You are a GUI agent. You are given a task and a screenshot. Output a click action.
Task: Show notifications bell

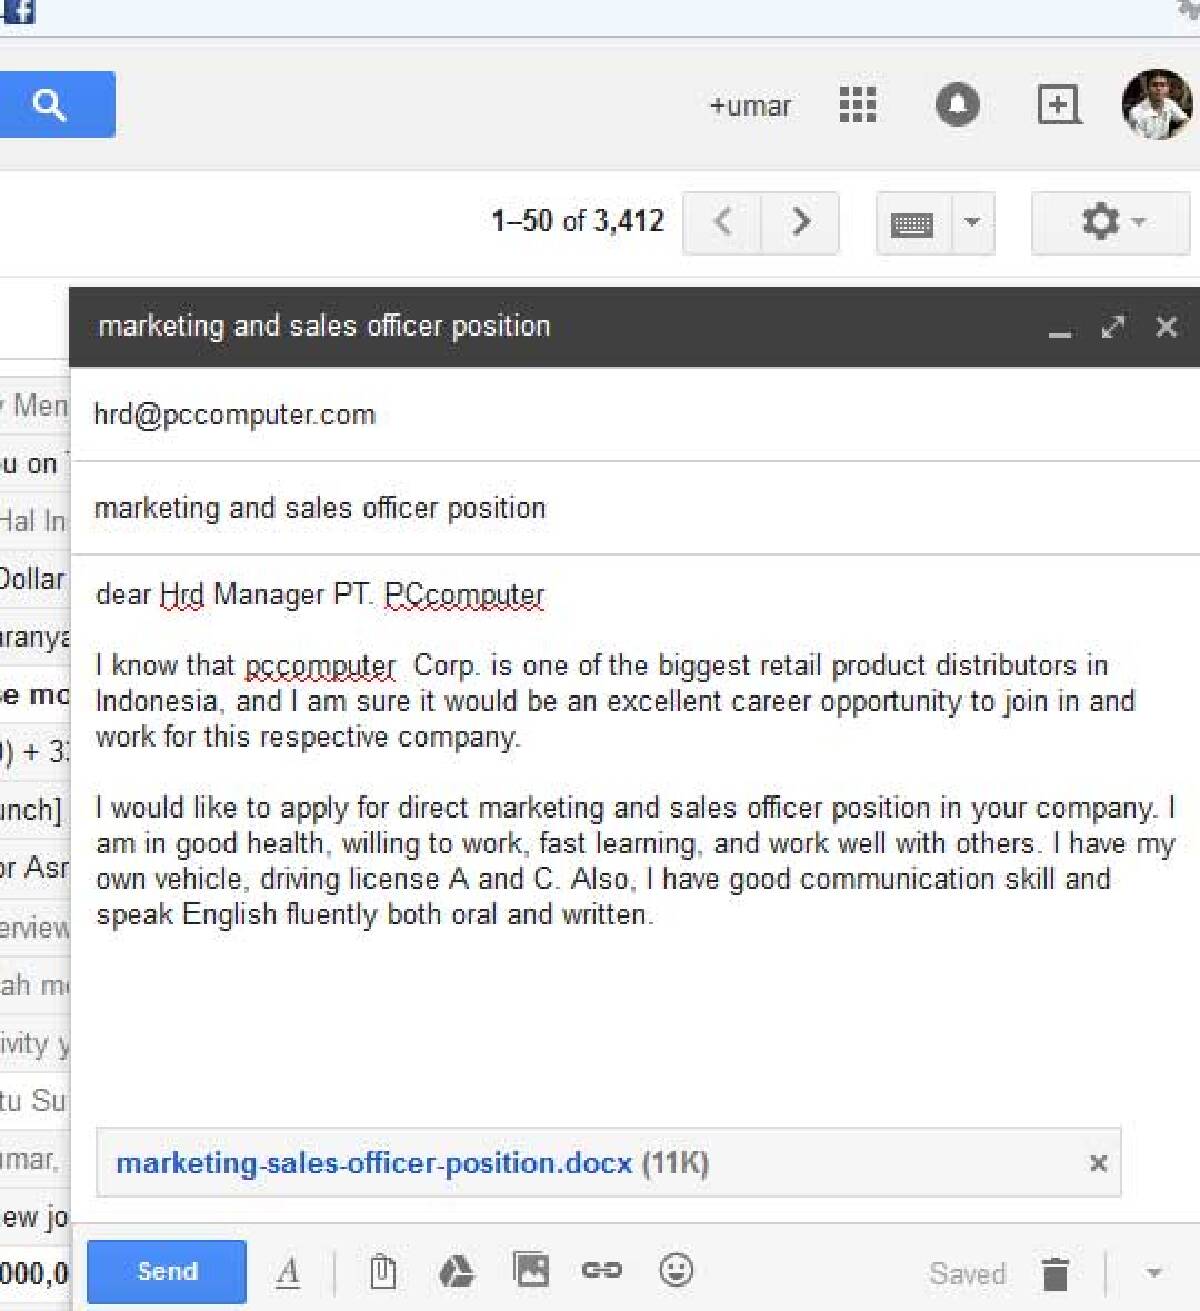(957, 104)
